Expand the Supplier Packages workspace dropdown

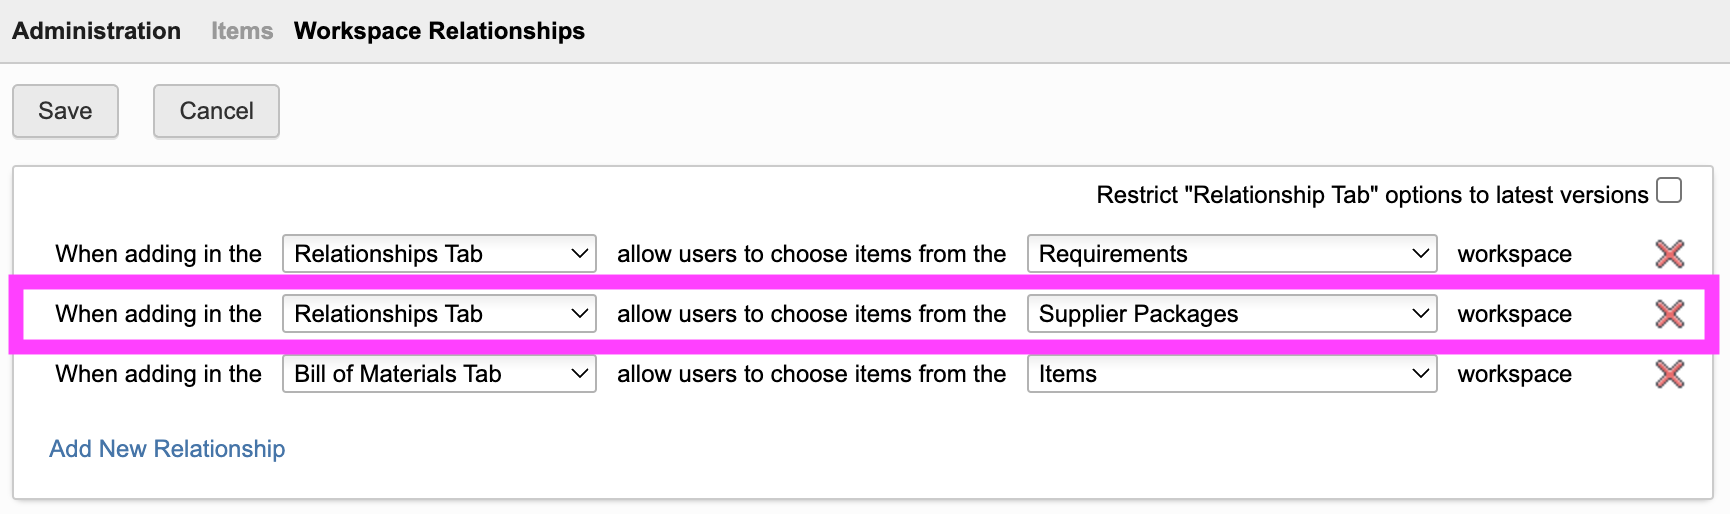pos(1231,314)
